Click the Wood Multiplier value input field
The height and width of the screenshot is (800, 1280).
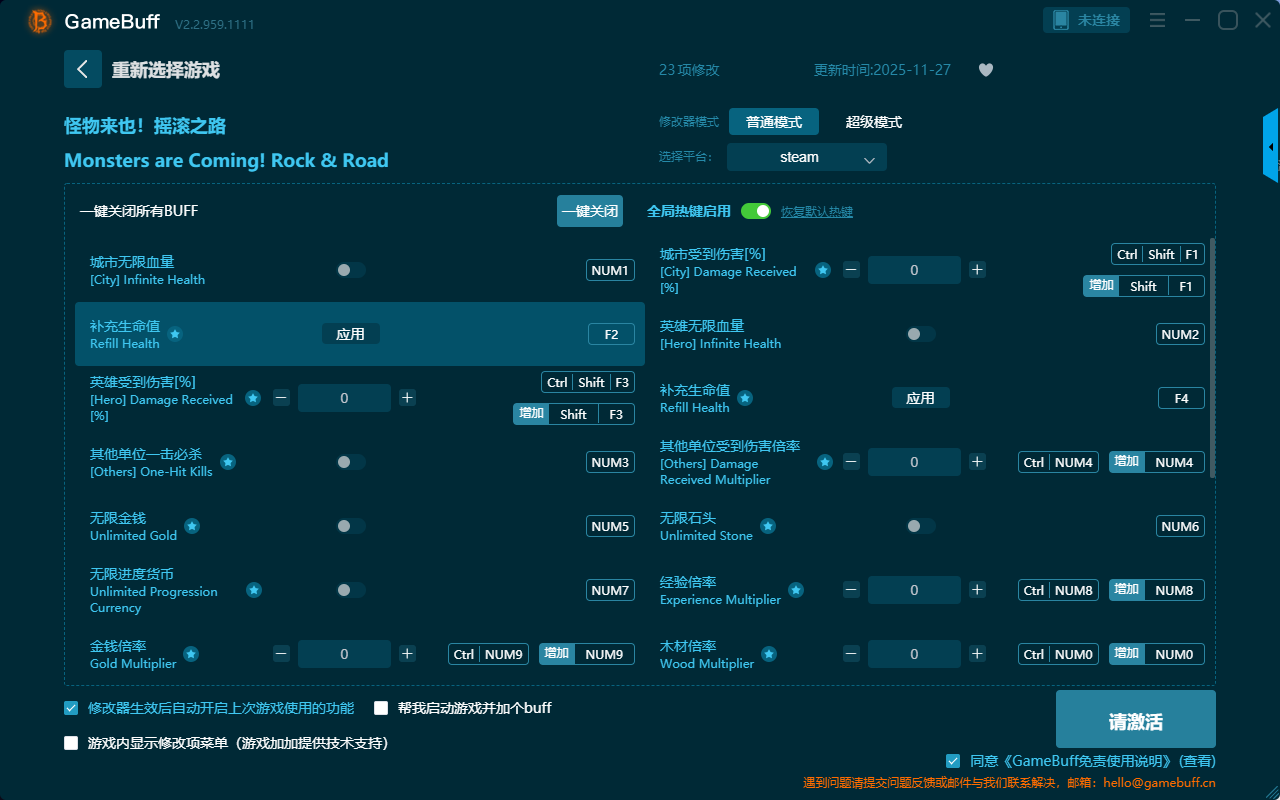pos(914,654)
